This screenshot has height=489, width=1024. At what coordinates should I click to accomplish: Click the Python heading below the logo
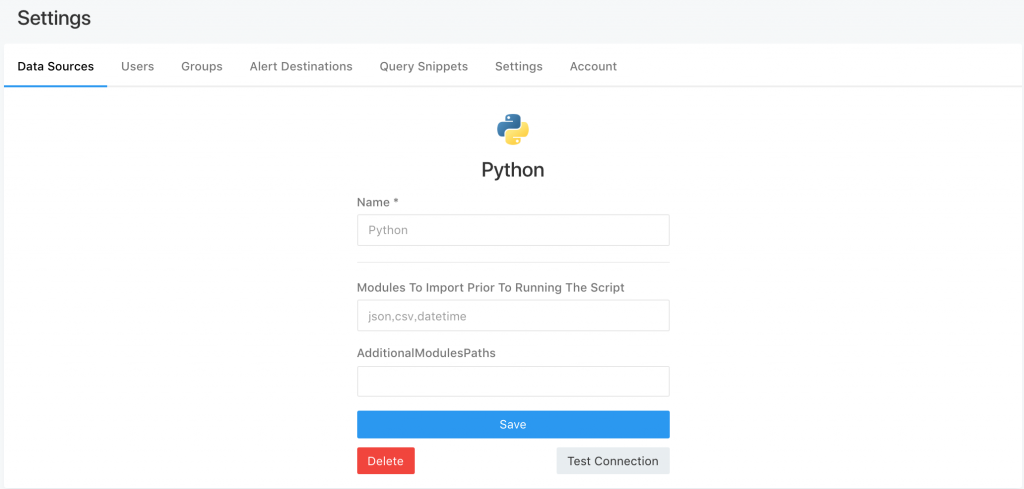(513, 170)
